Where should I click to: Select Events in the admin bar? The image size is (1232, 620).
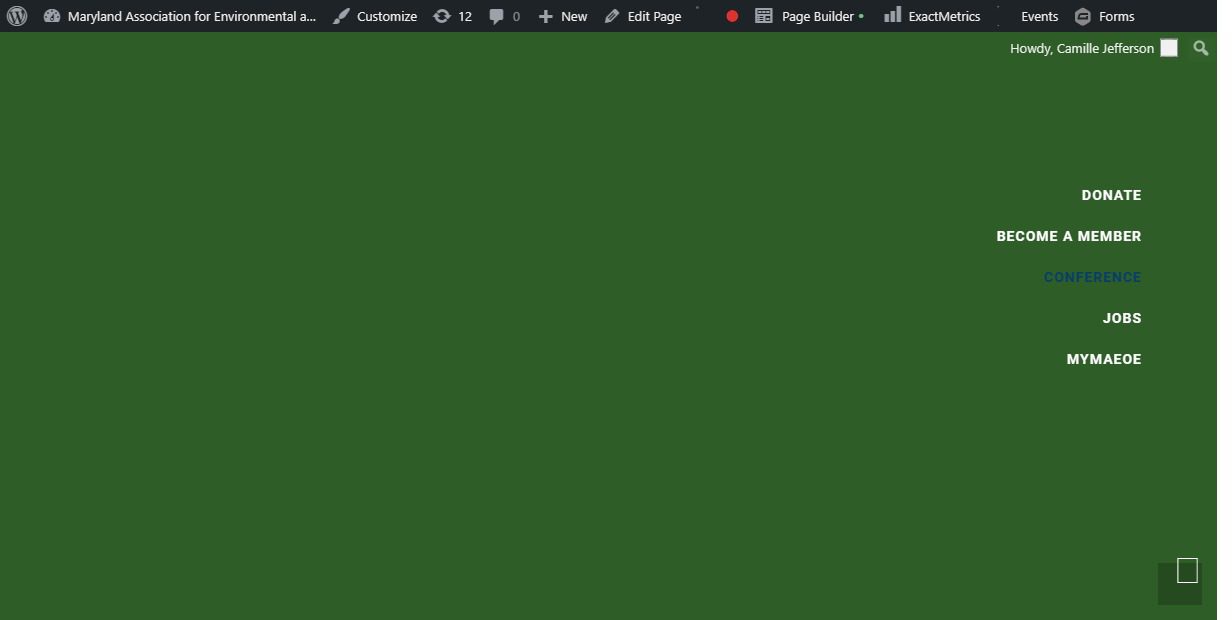[1039, 16]
